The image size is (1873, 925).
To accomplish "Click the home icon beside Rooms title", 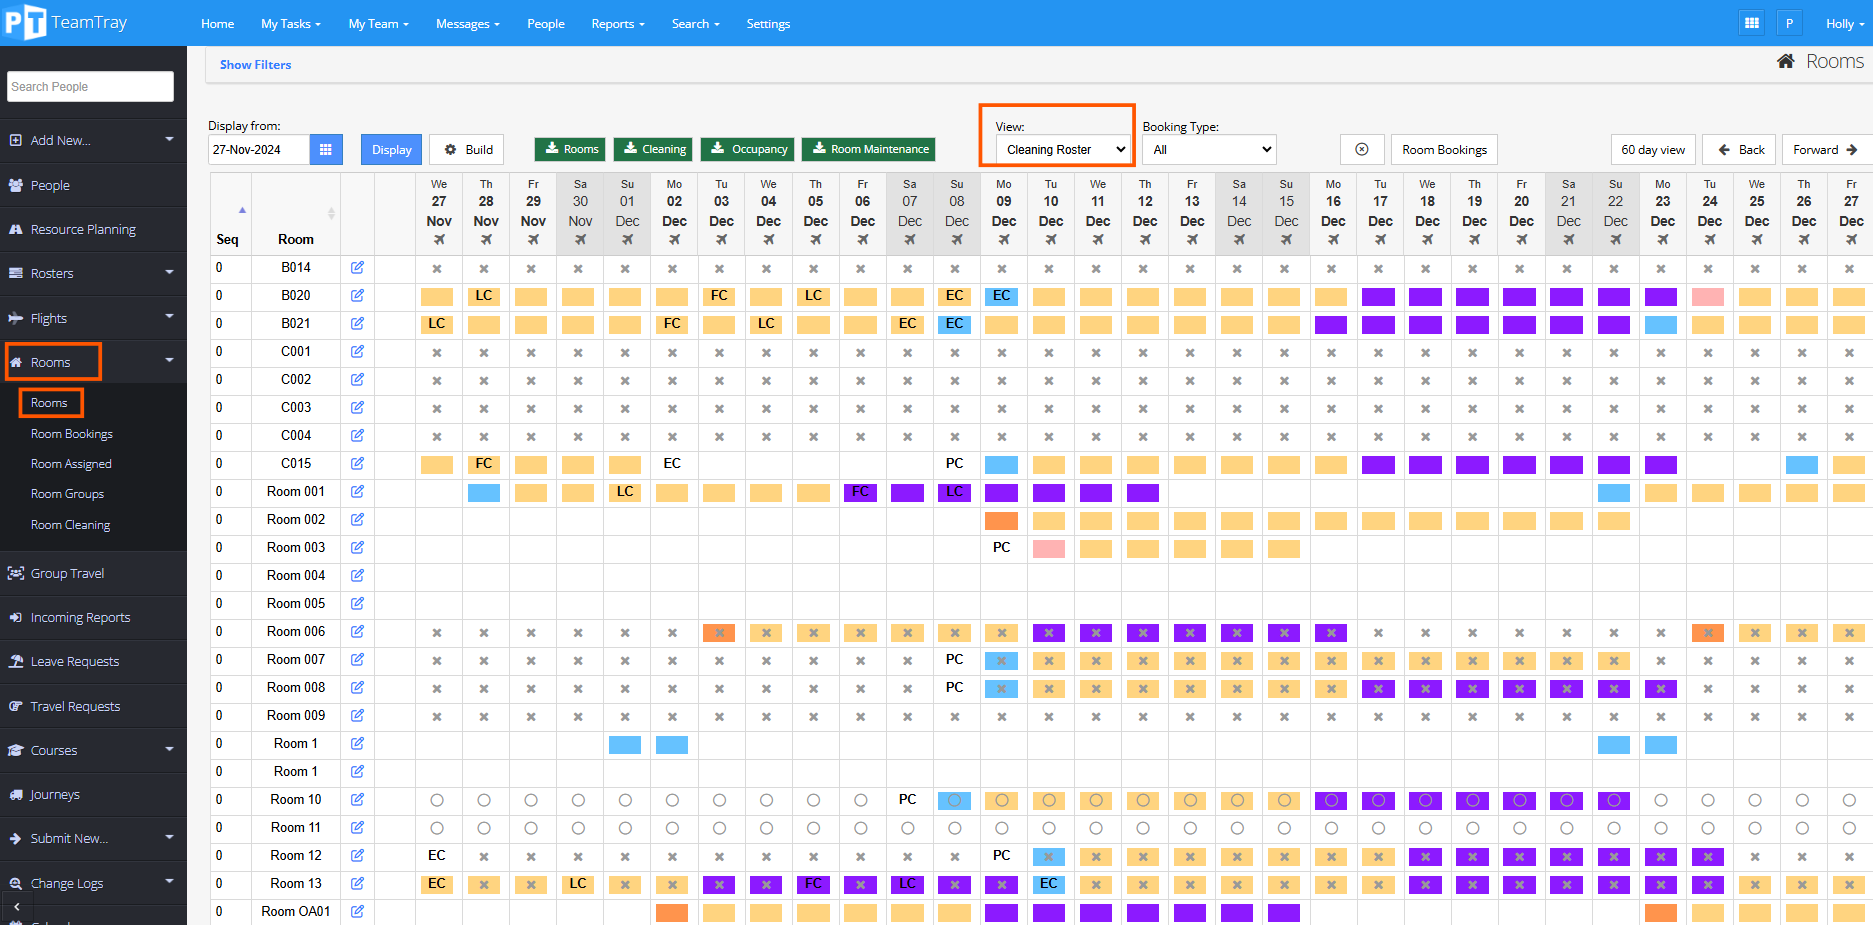I will pyautogui.click(x=1785, y=62).
